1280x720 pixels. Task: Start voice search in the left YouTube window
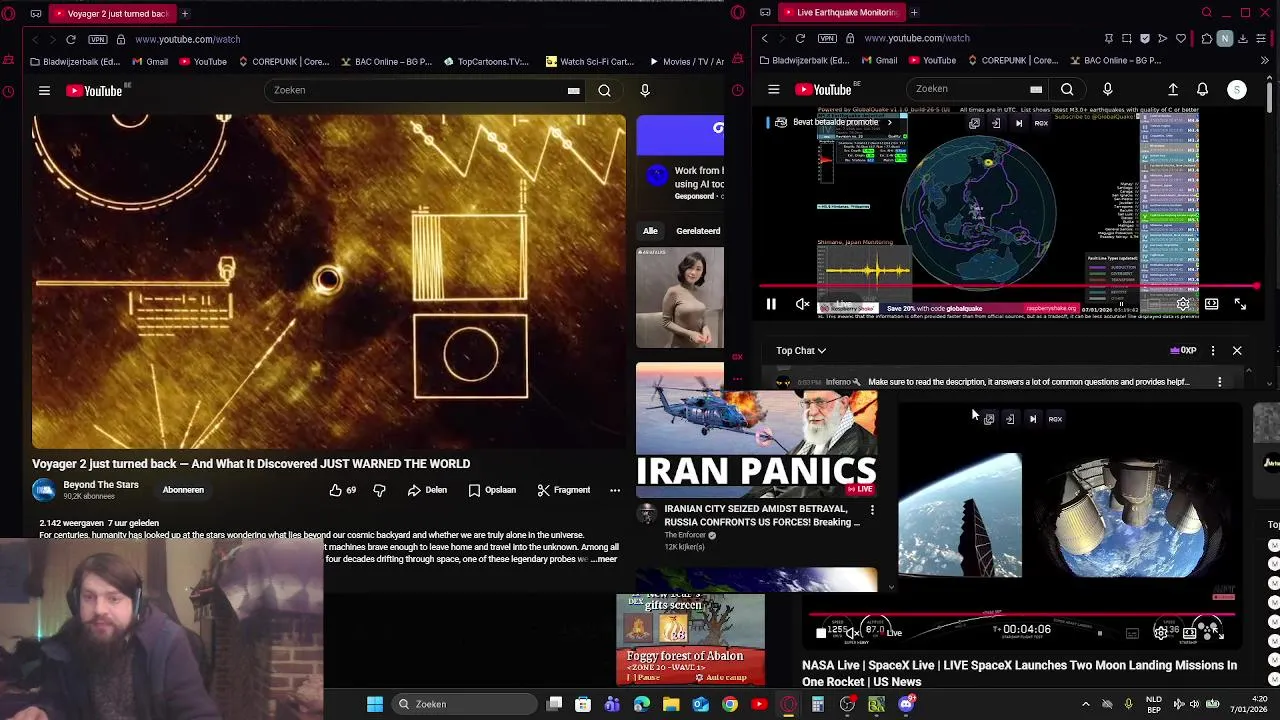coord(645,91)
